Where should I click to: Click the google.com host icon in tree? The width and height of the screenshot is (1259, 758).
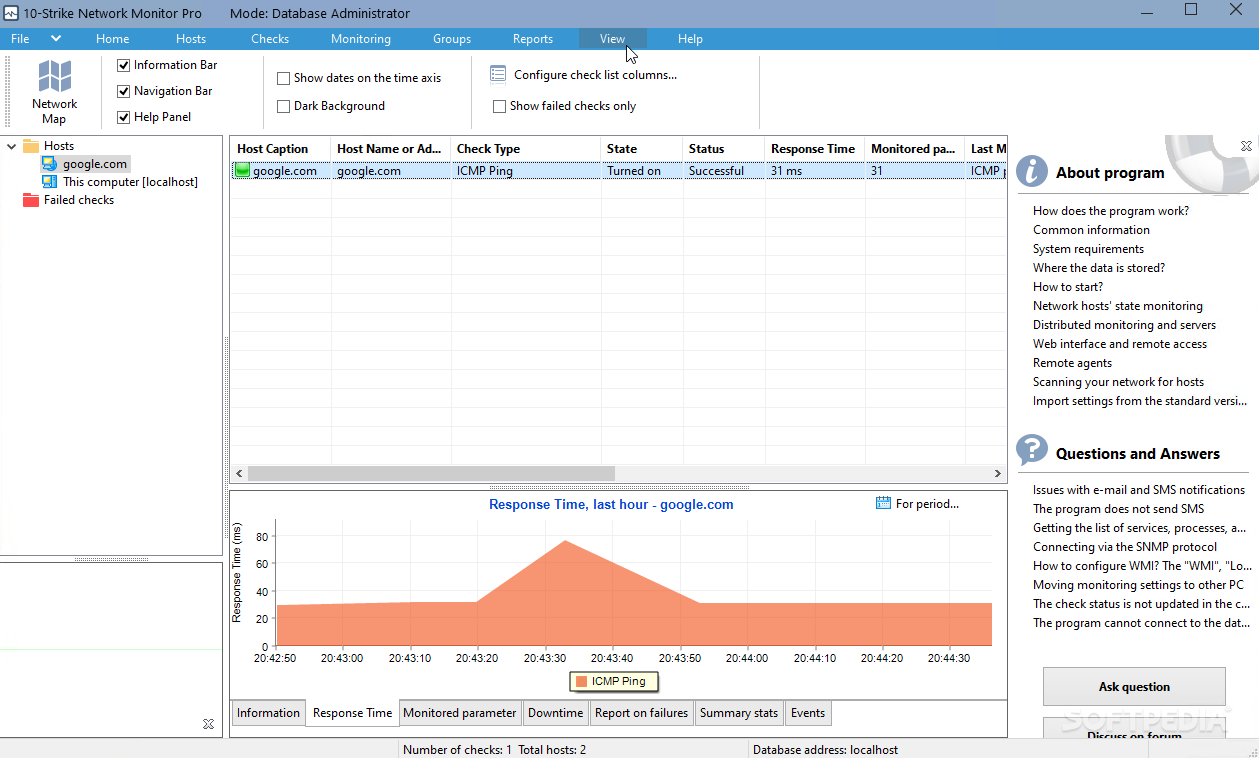[x=49, y=164]
